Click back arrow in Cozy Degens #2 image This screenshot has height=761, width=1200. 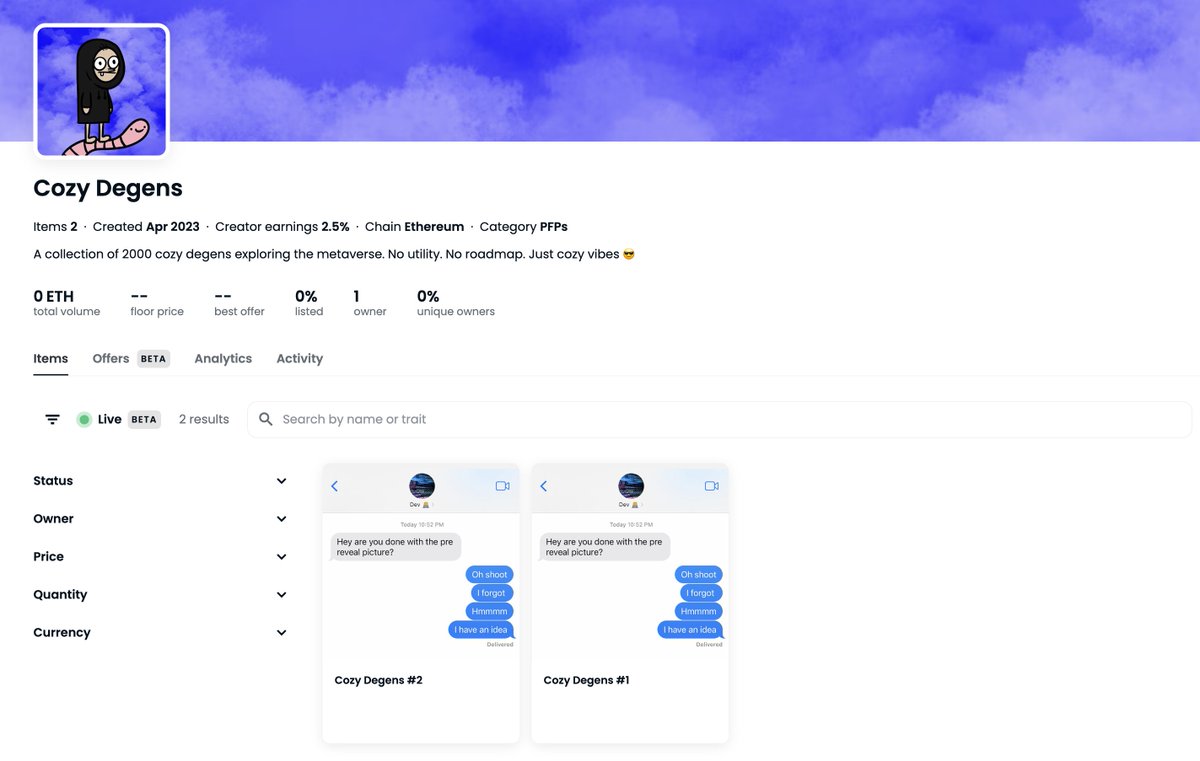tap(335, 486)
